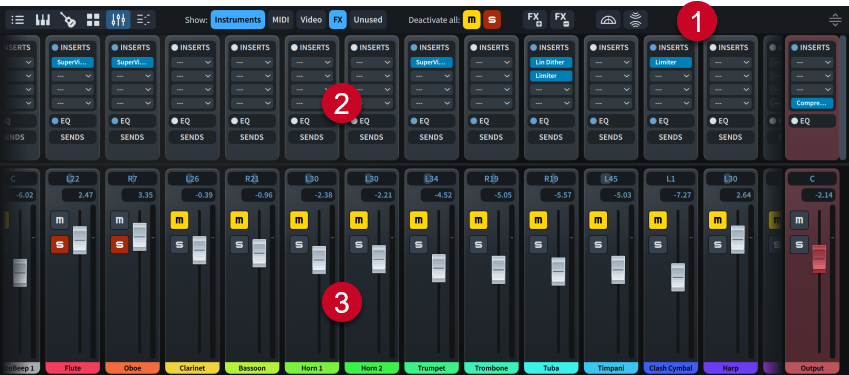849x375 pixels.
Task: Show MIDI channels in mixer
Action: 280,20
